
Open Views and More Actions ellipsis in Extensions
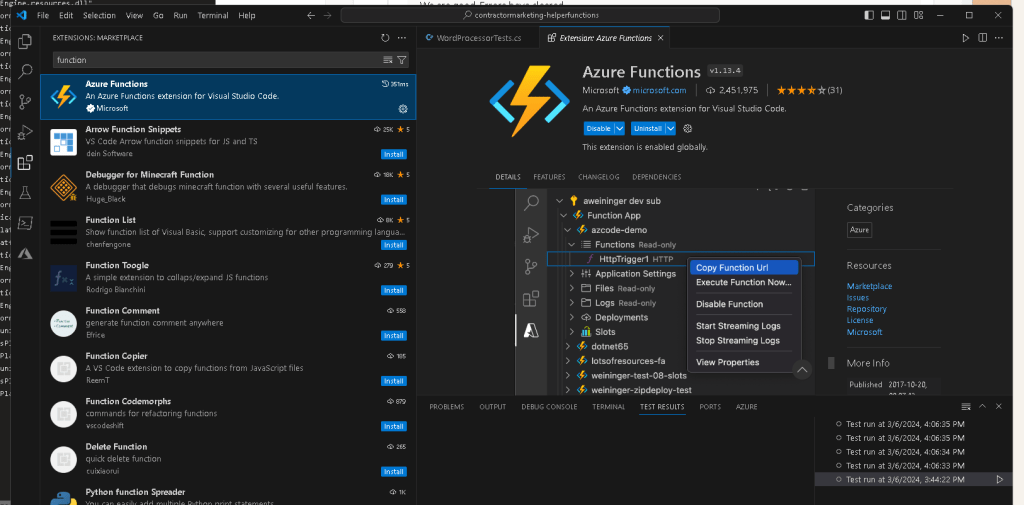click(402, 38)
